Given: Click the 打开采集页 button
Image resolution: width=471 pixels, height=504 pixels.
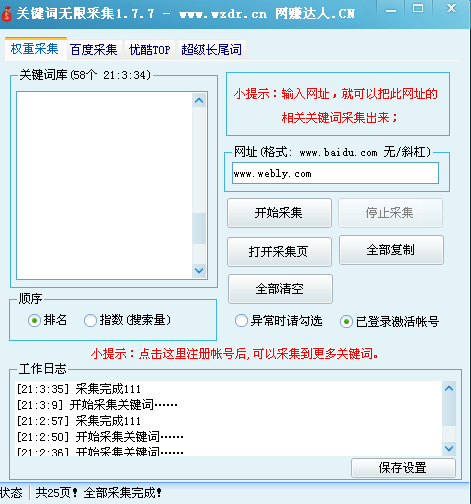Looking at the screenshot, I should click(x=279, y=252).
